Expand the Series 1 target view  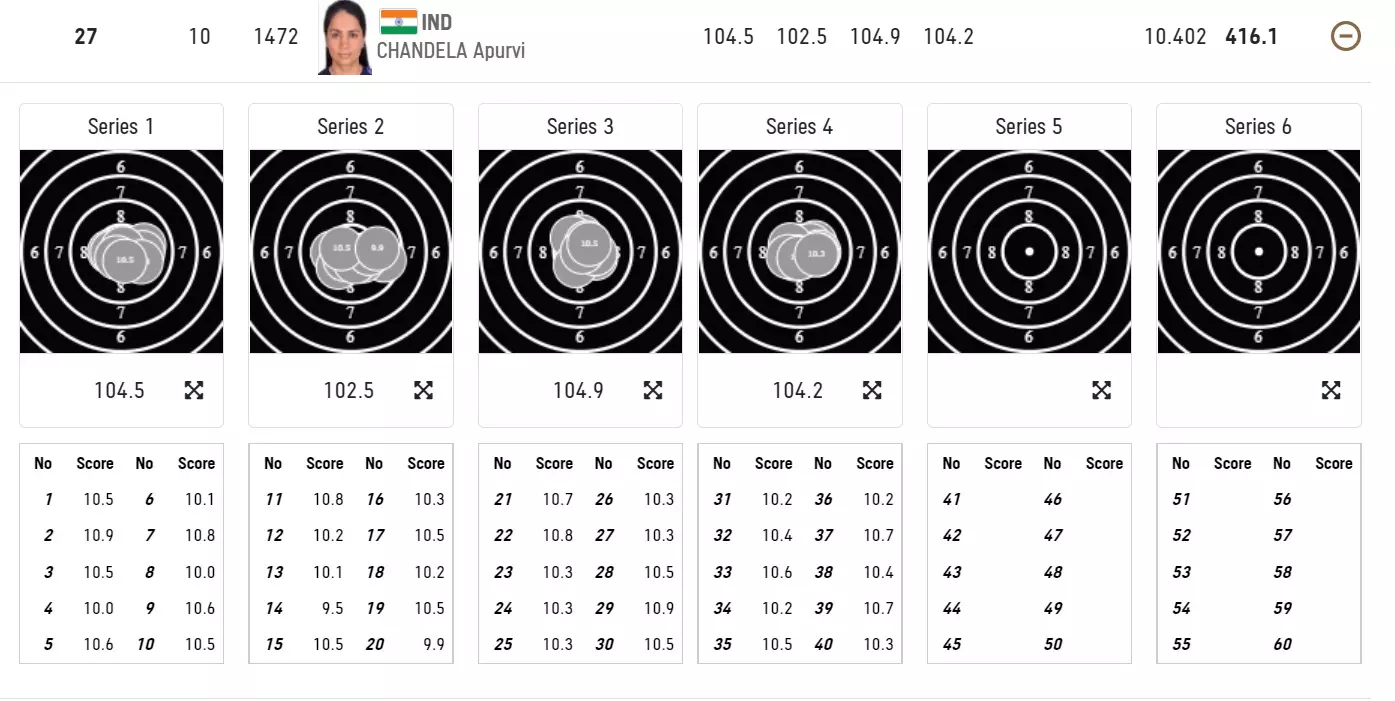194,390
